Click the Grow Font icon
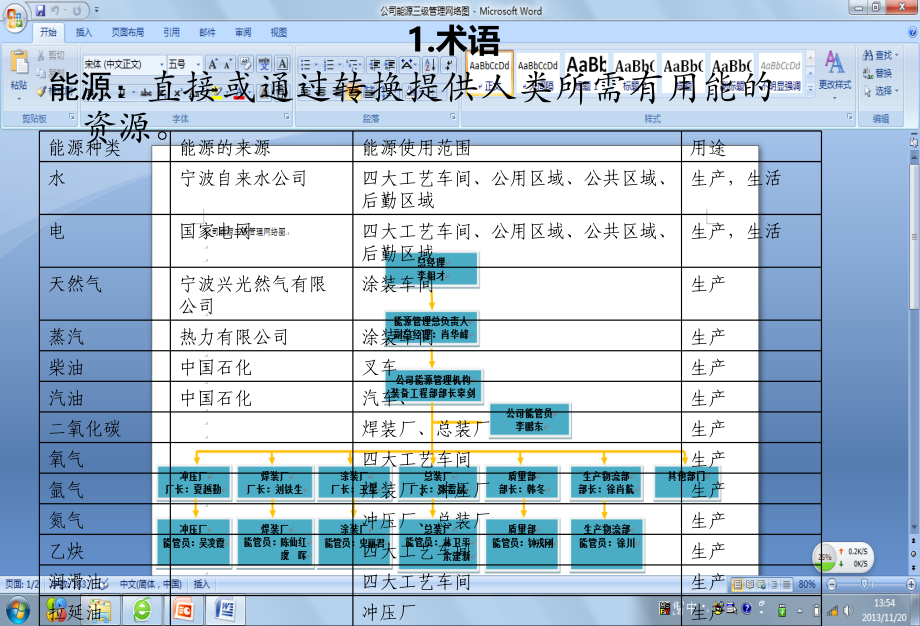This screenshot has height=626, width=920. tap(213, 64)
